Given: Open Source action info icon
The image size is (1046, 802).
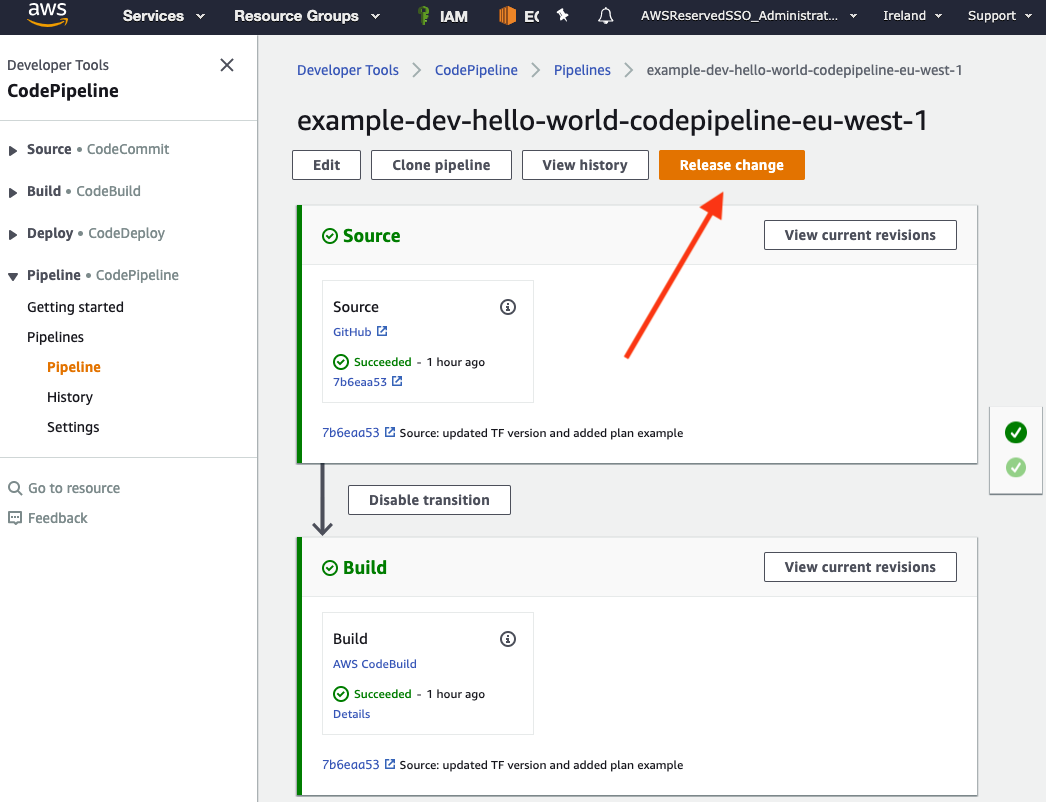Looking at the screenshot, I should (508, 307).
